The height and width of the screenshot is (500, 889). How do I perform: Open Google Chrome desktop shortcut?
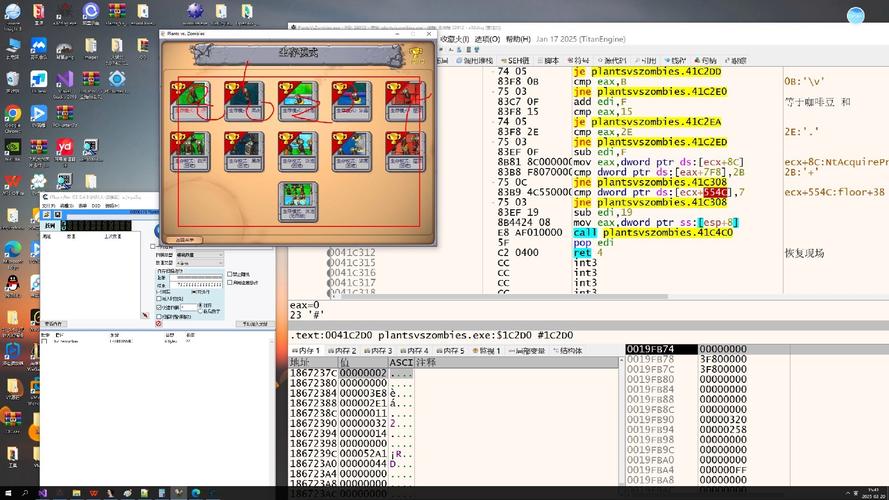[12, 115]
